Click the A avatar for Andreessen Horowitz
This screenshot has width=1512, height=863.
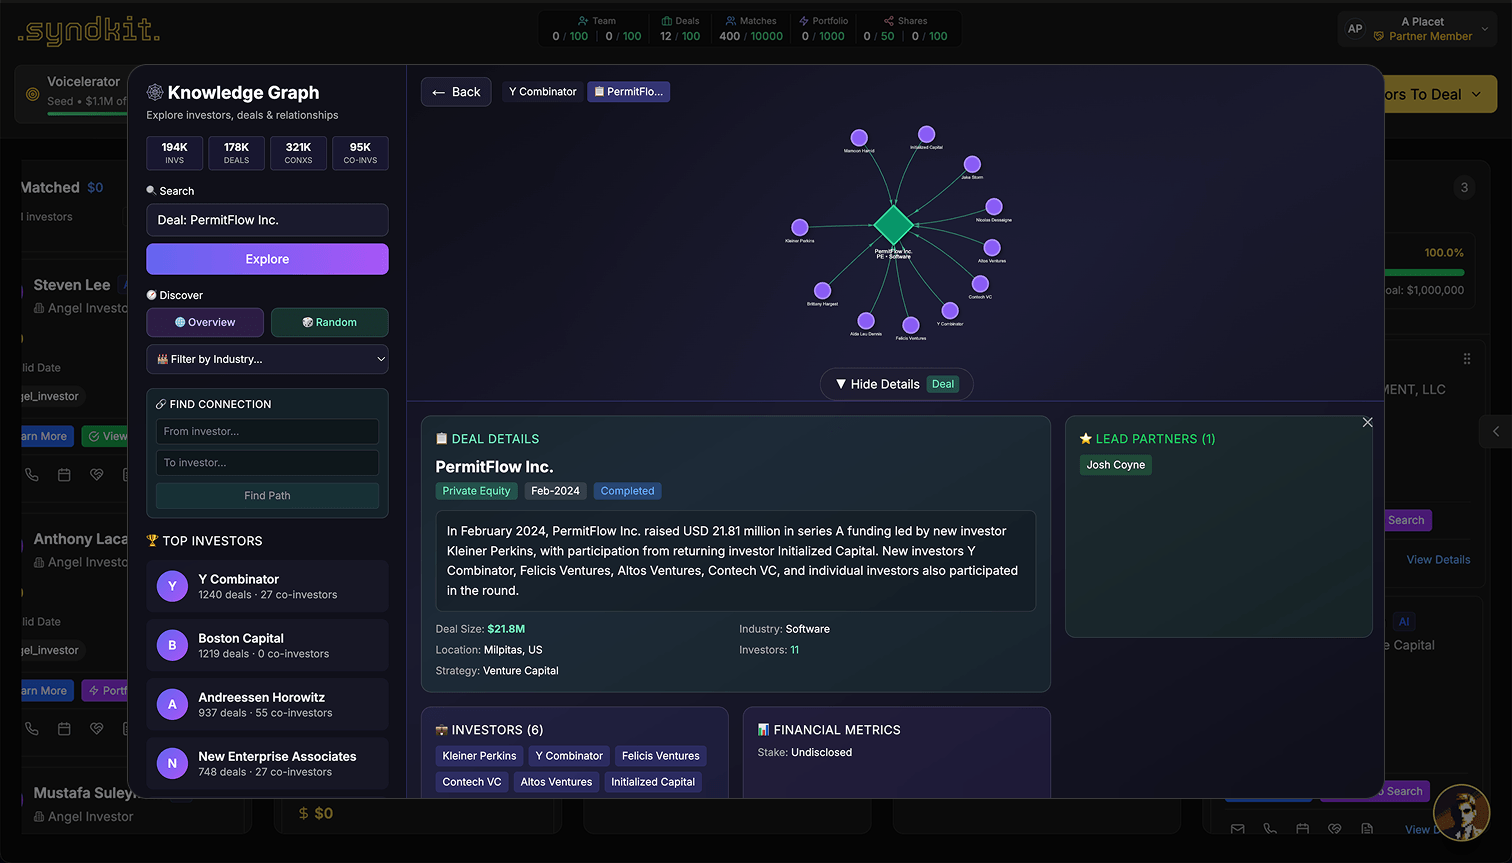[172, 704]
